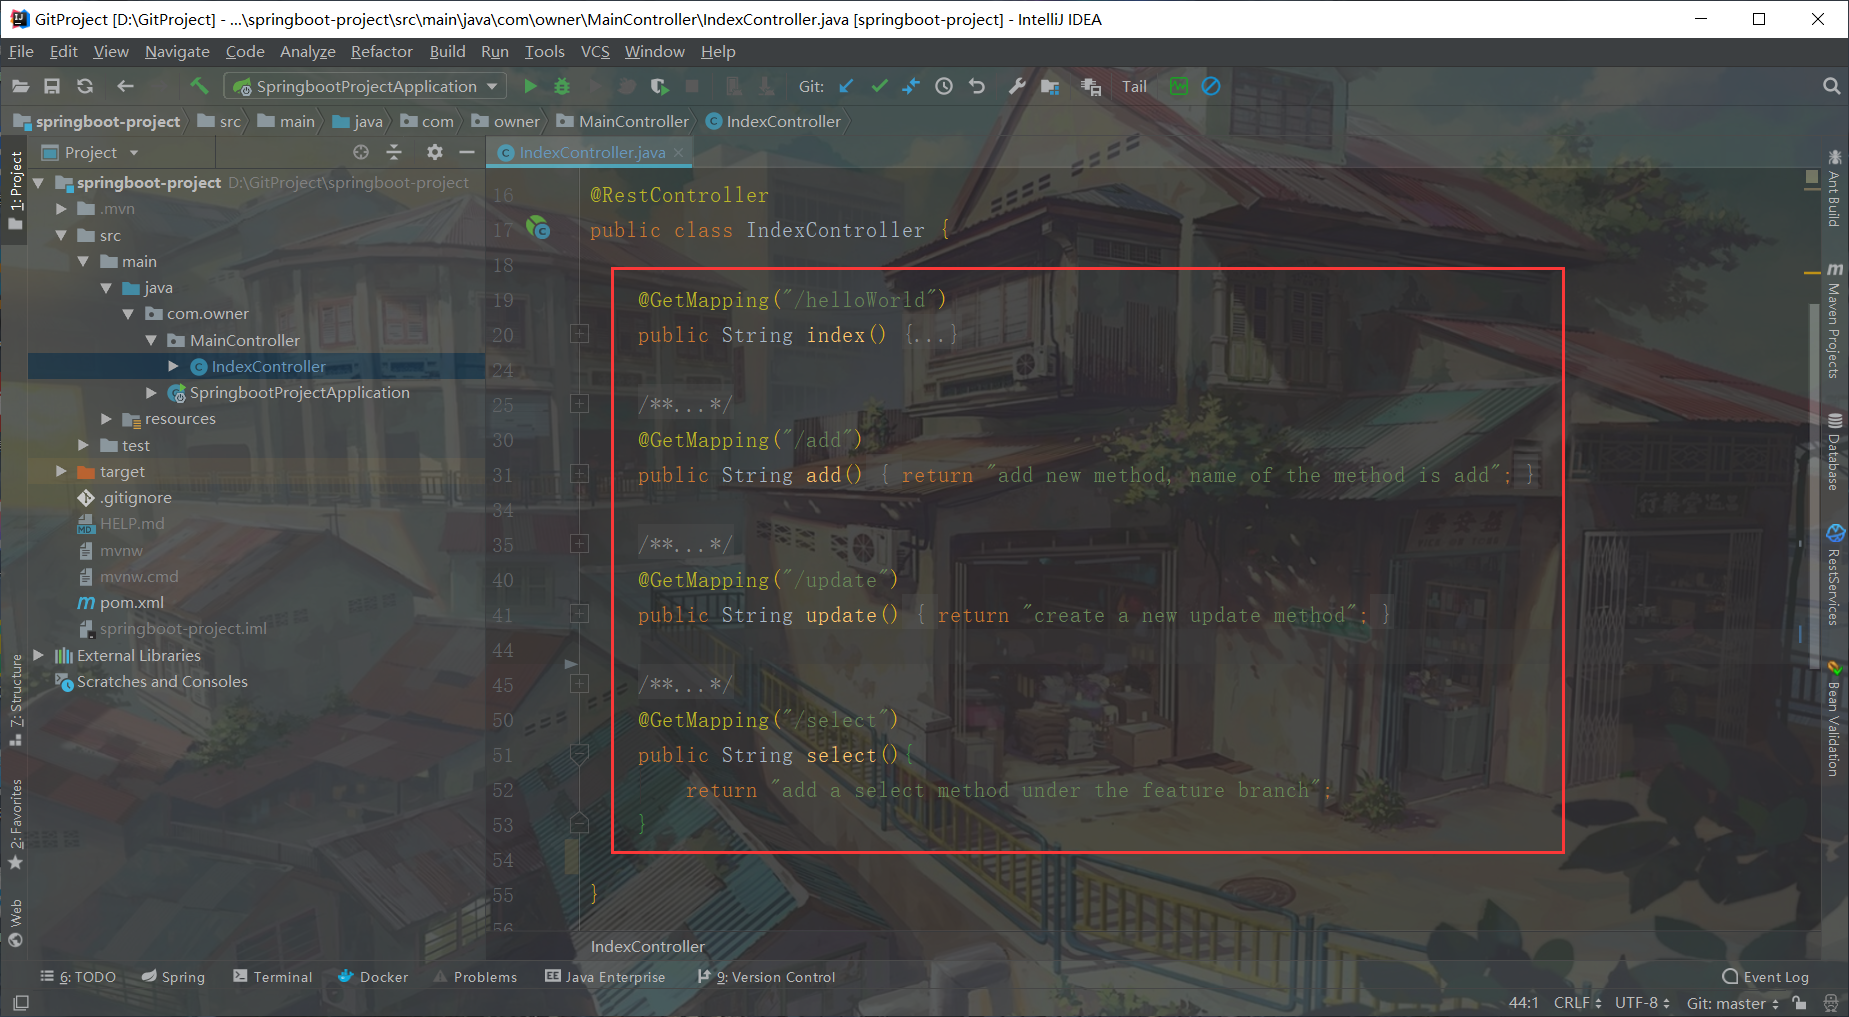
Task: Open the VCS menu
Action: point(595,51)
